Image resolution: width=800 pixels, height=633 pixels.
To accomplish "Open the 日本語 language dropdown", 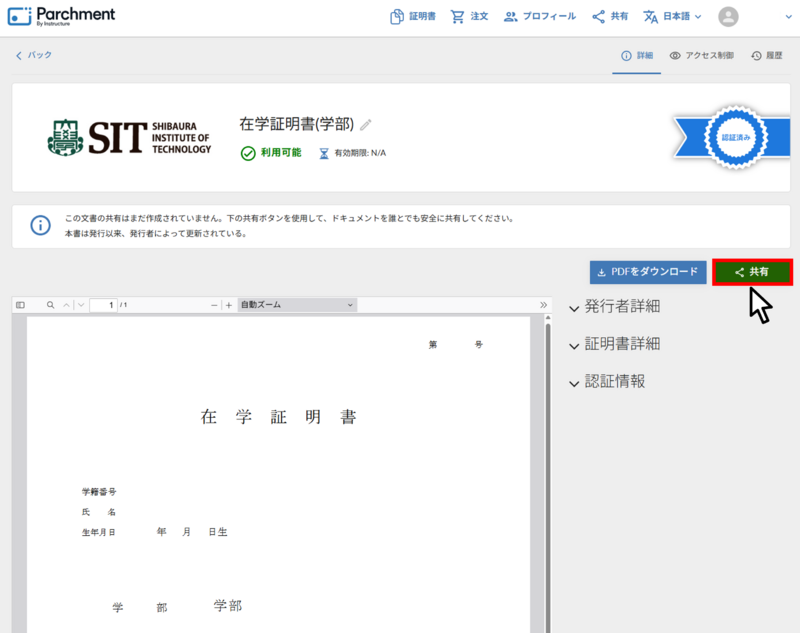I will [x=673, y=17].
